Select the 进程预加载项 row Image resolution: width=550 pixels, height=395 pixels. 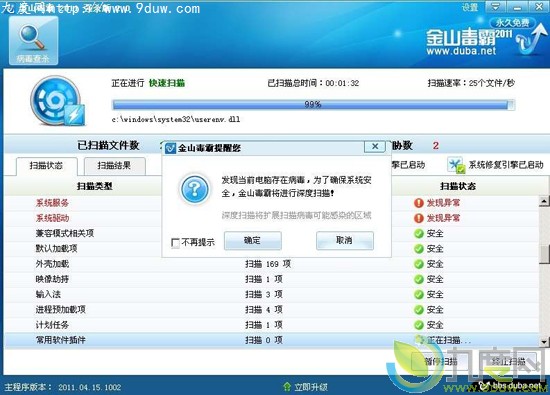[272, 310]
